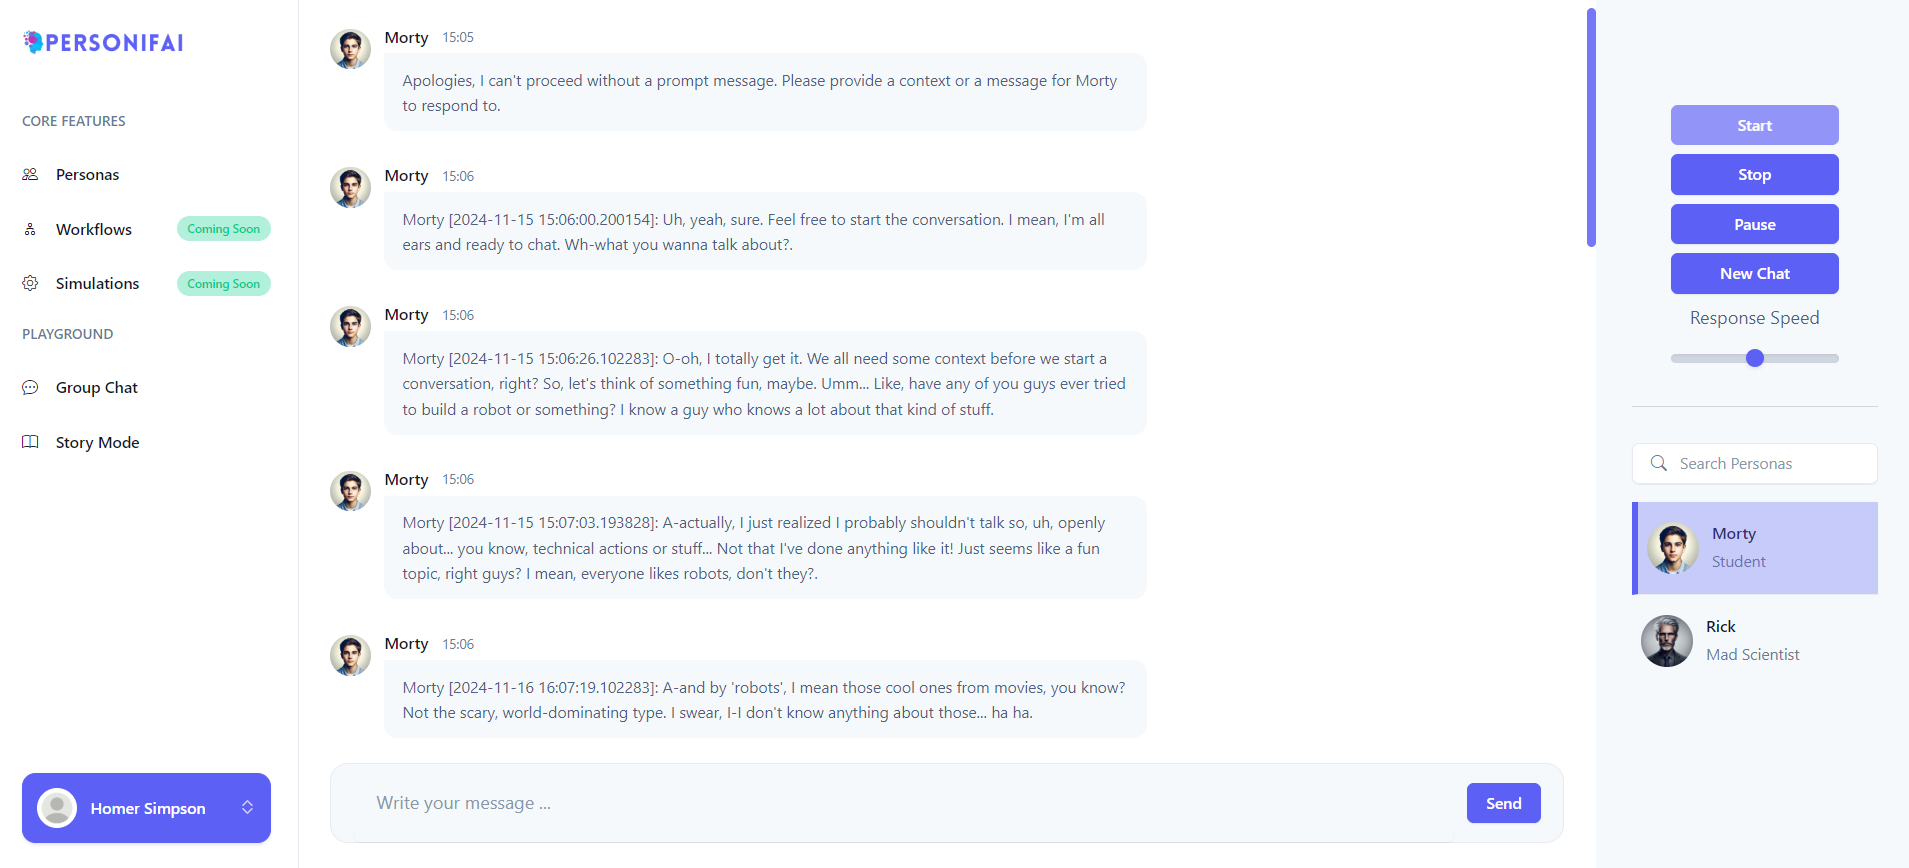Start a New Chat
Image resolution: width=1909 pixels, height=868 pixels.
pyautogui.click(x=1754, y=273)
